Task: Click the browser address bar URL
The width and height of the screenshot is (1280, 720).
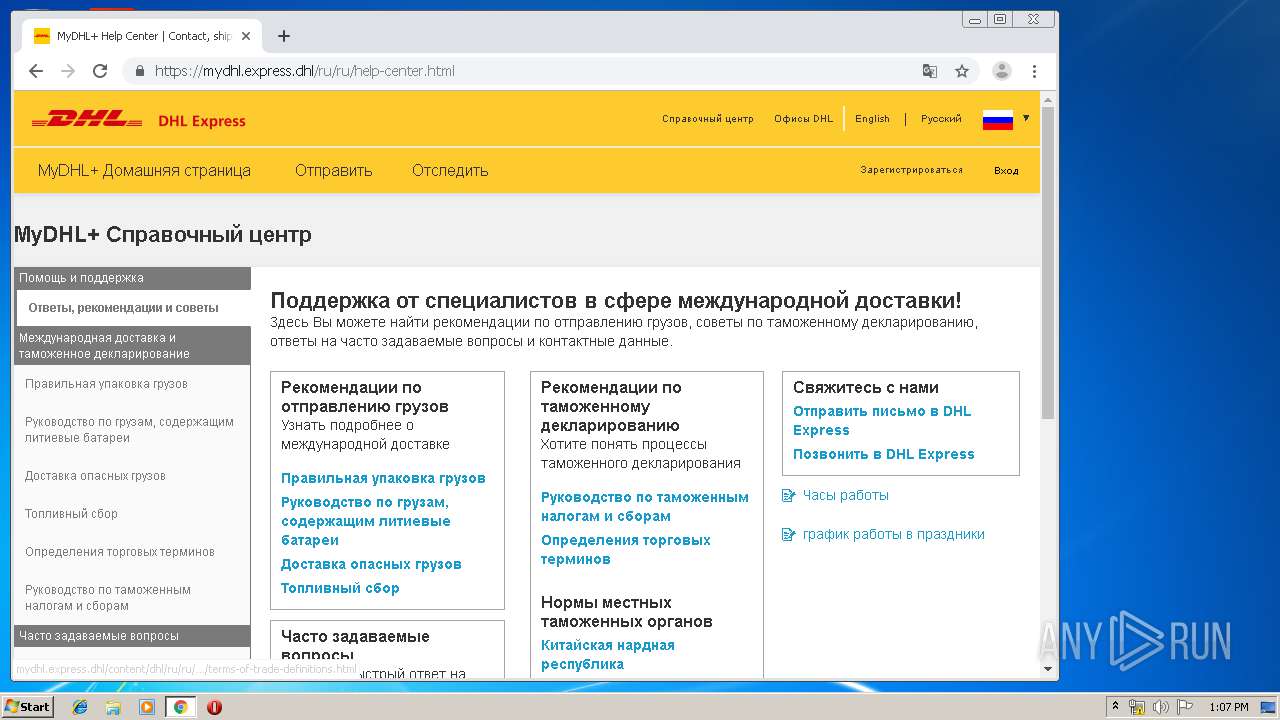Action: [305, 71]
